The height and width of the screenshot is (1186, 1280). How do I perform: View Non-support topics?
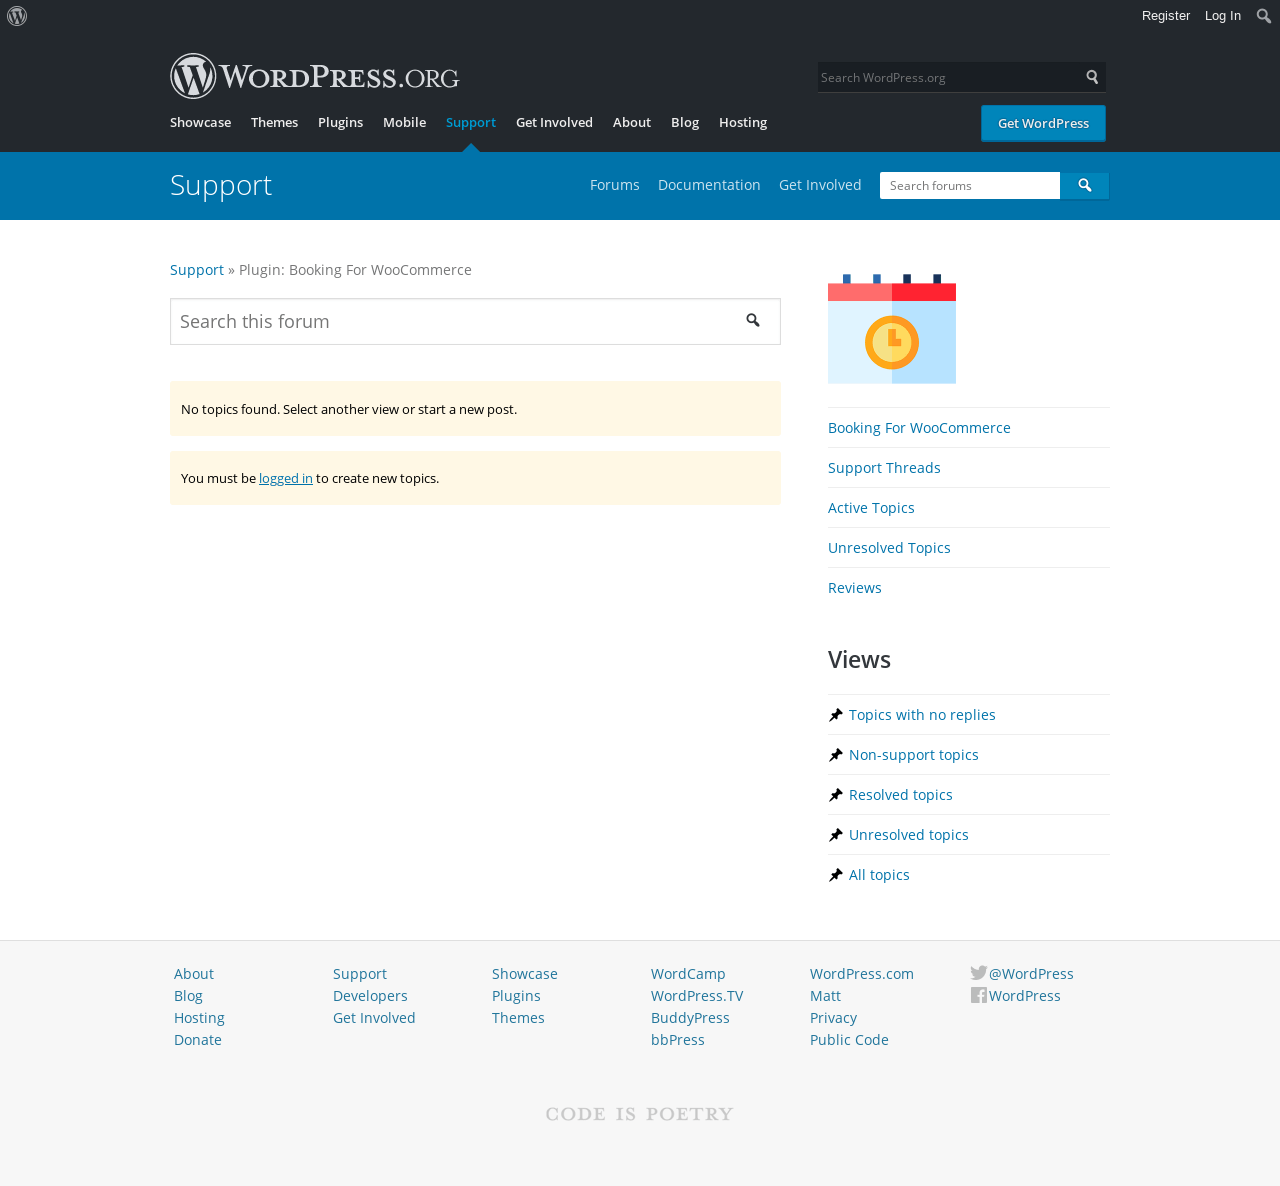tap(914, 755)
